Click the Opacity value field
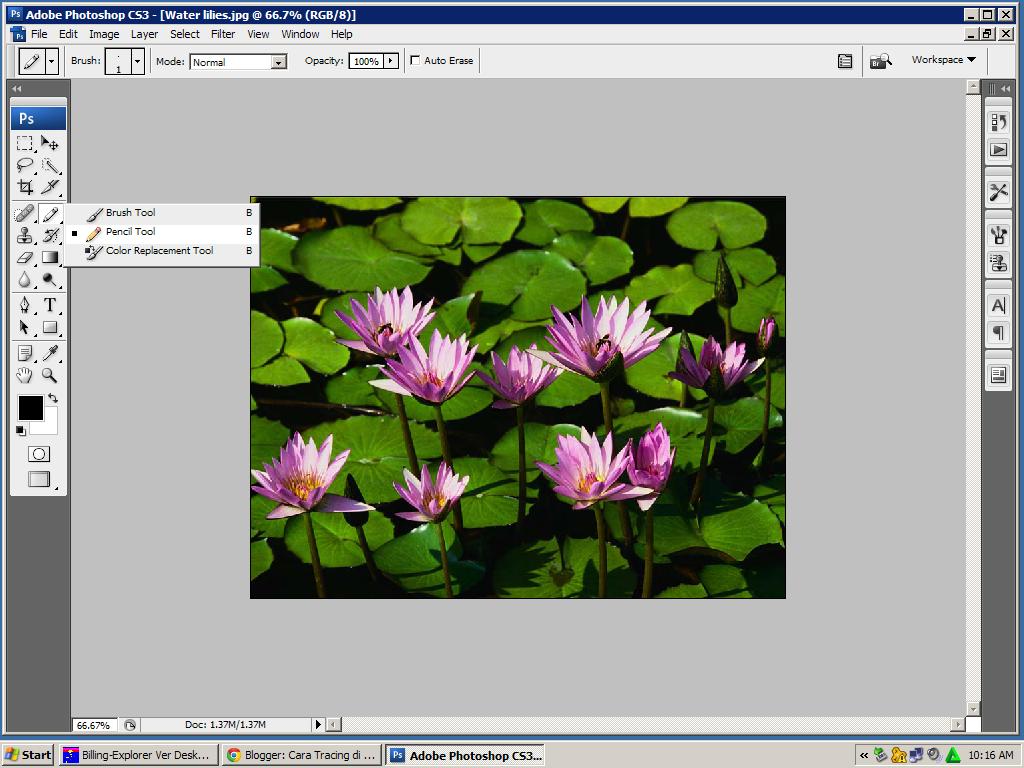This screenshot has width=1024, height=768. [366, 61]
